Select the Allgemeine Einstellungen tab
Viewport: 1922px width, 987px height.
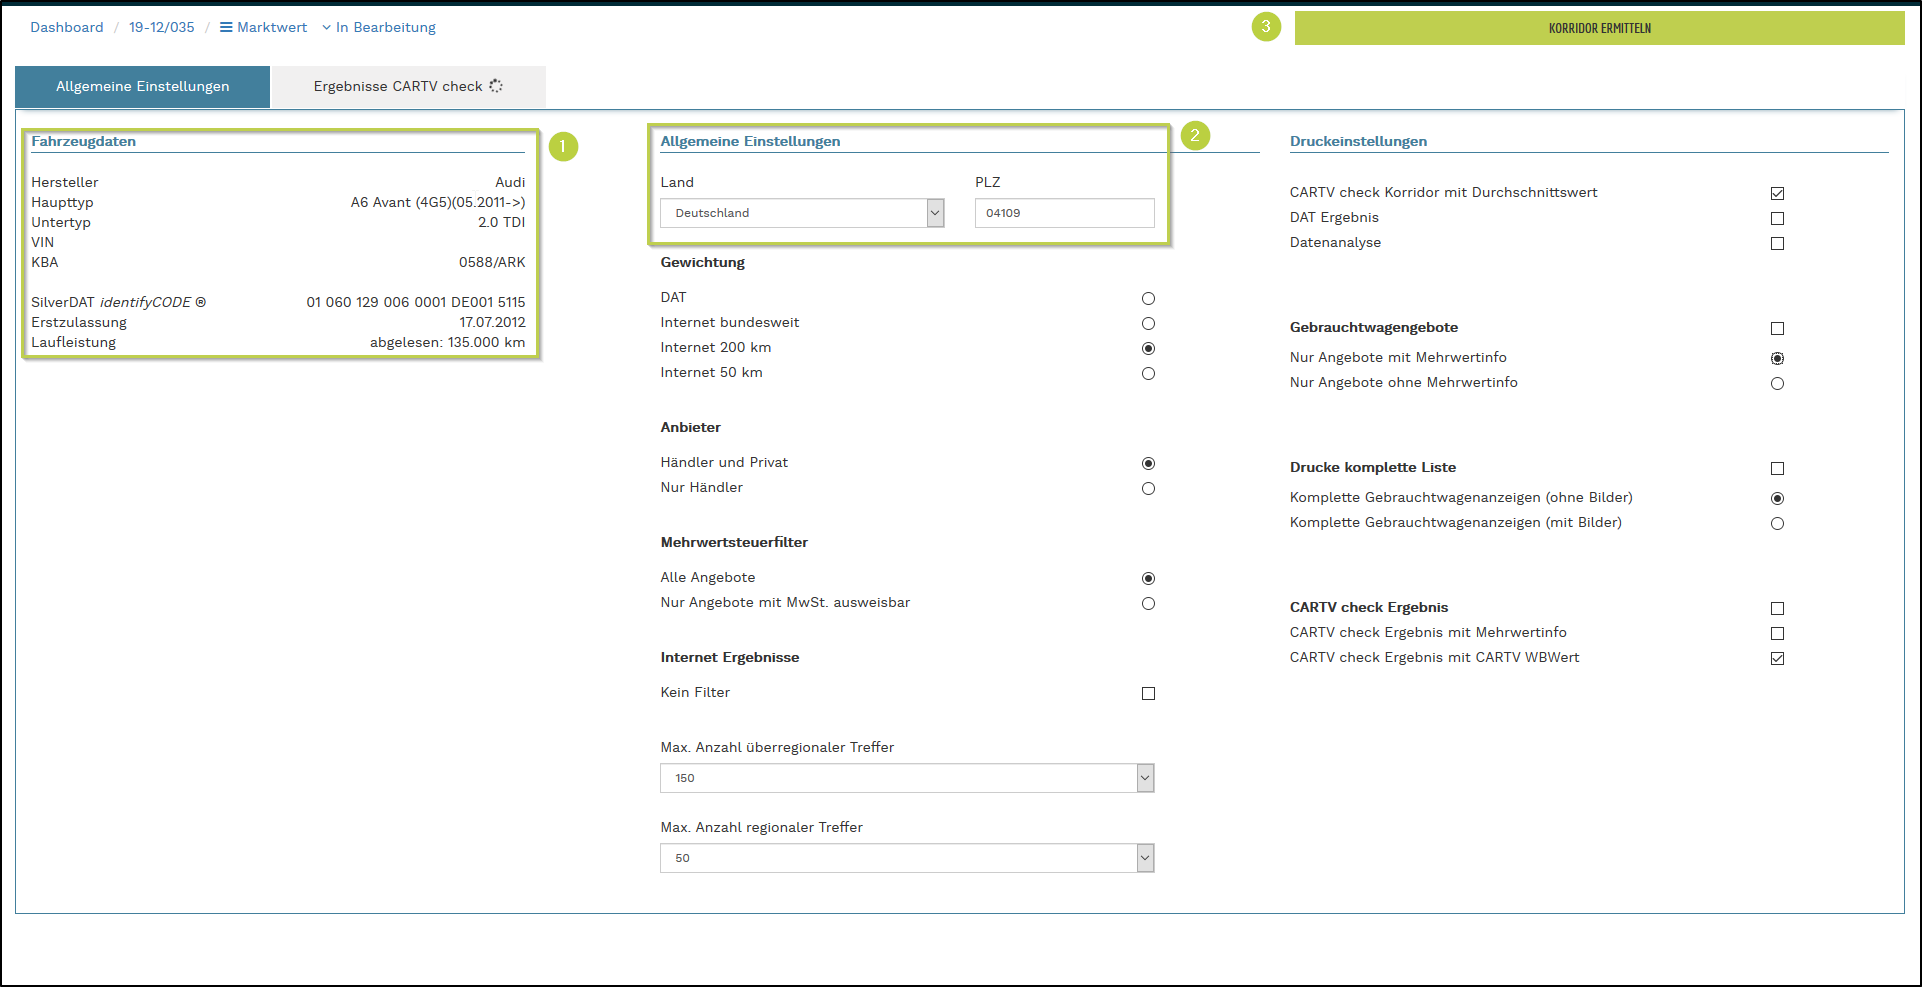tap(142, 87)
